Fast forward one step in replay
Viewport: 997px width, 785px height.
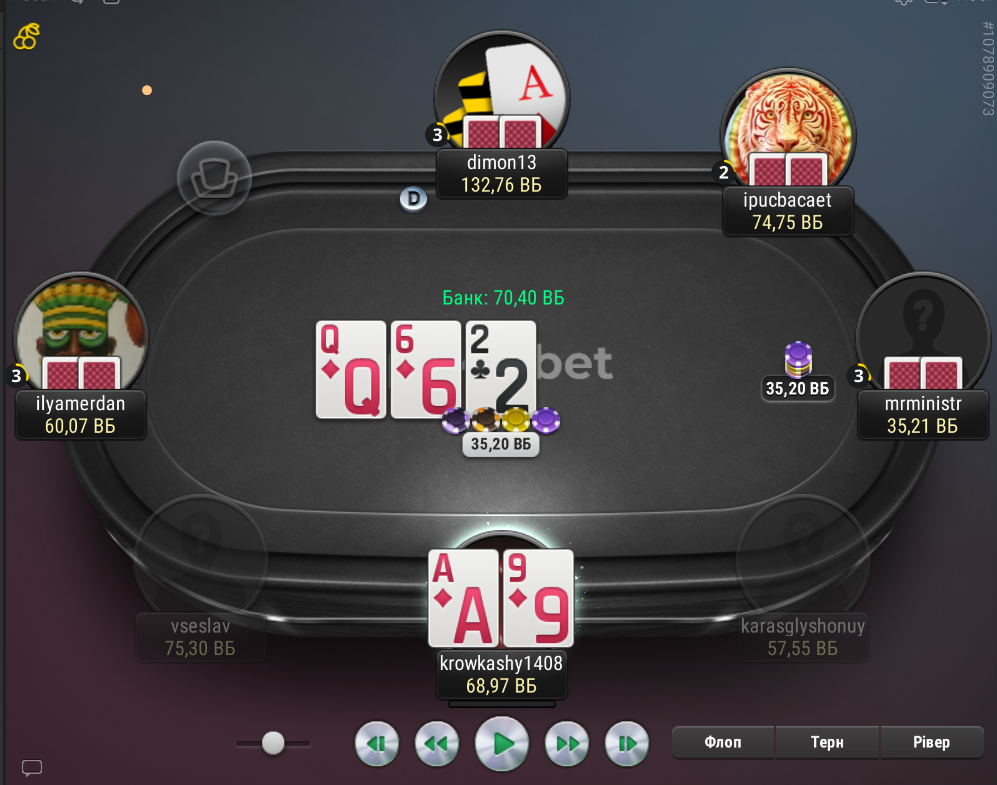(x=567, y=743)
